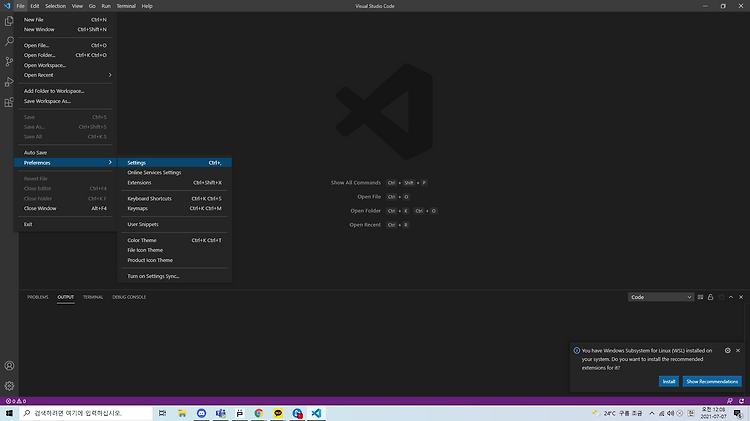Toggle the output scroll lock icon

coord(710,297)
